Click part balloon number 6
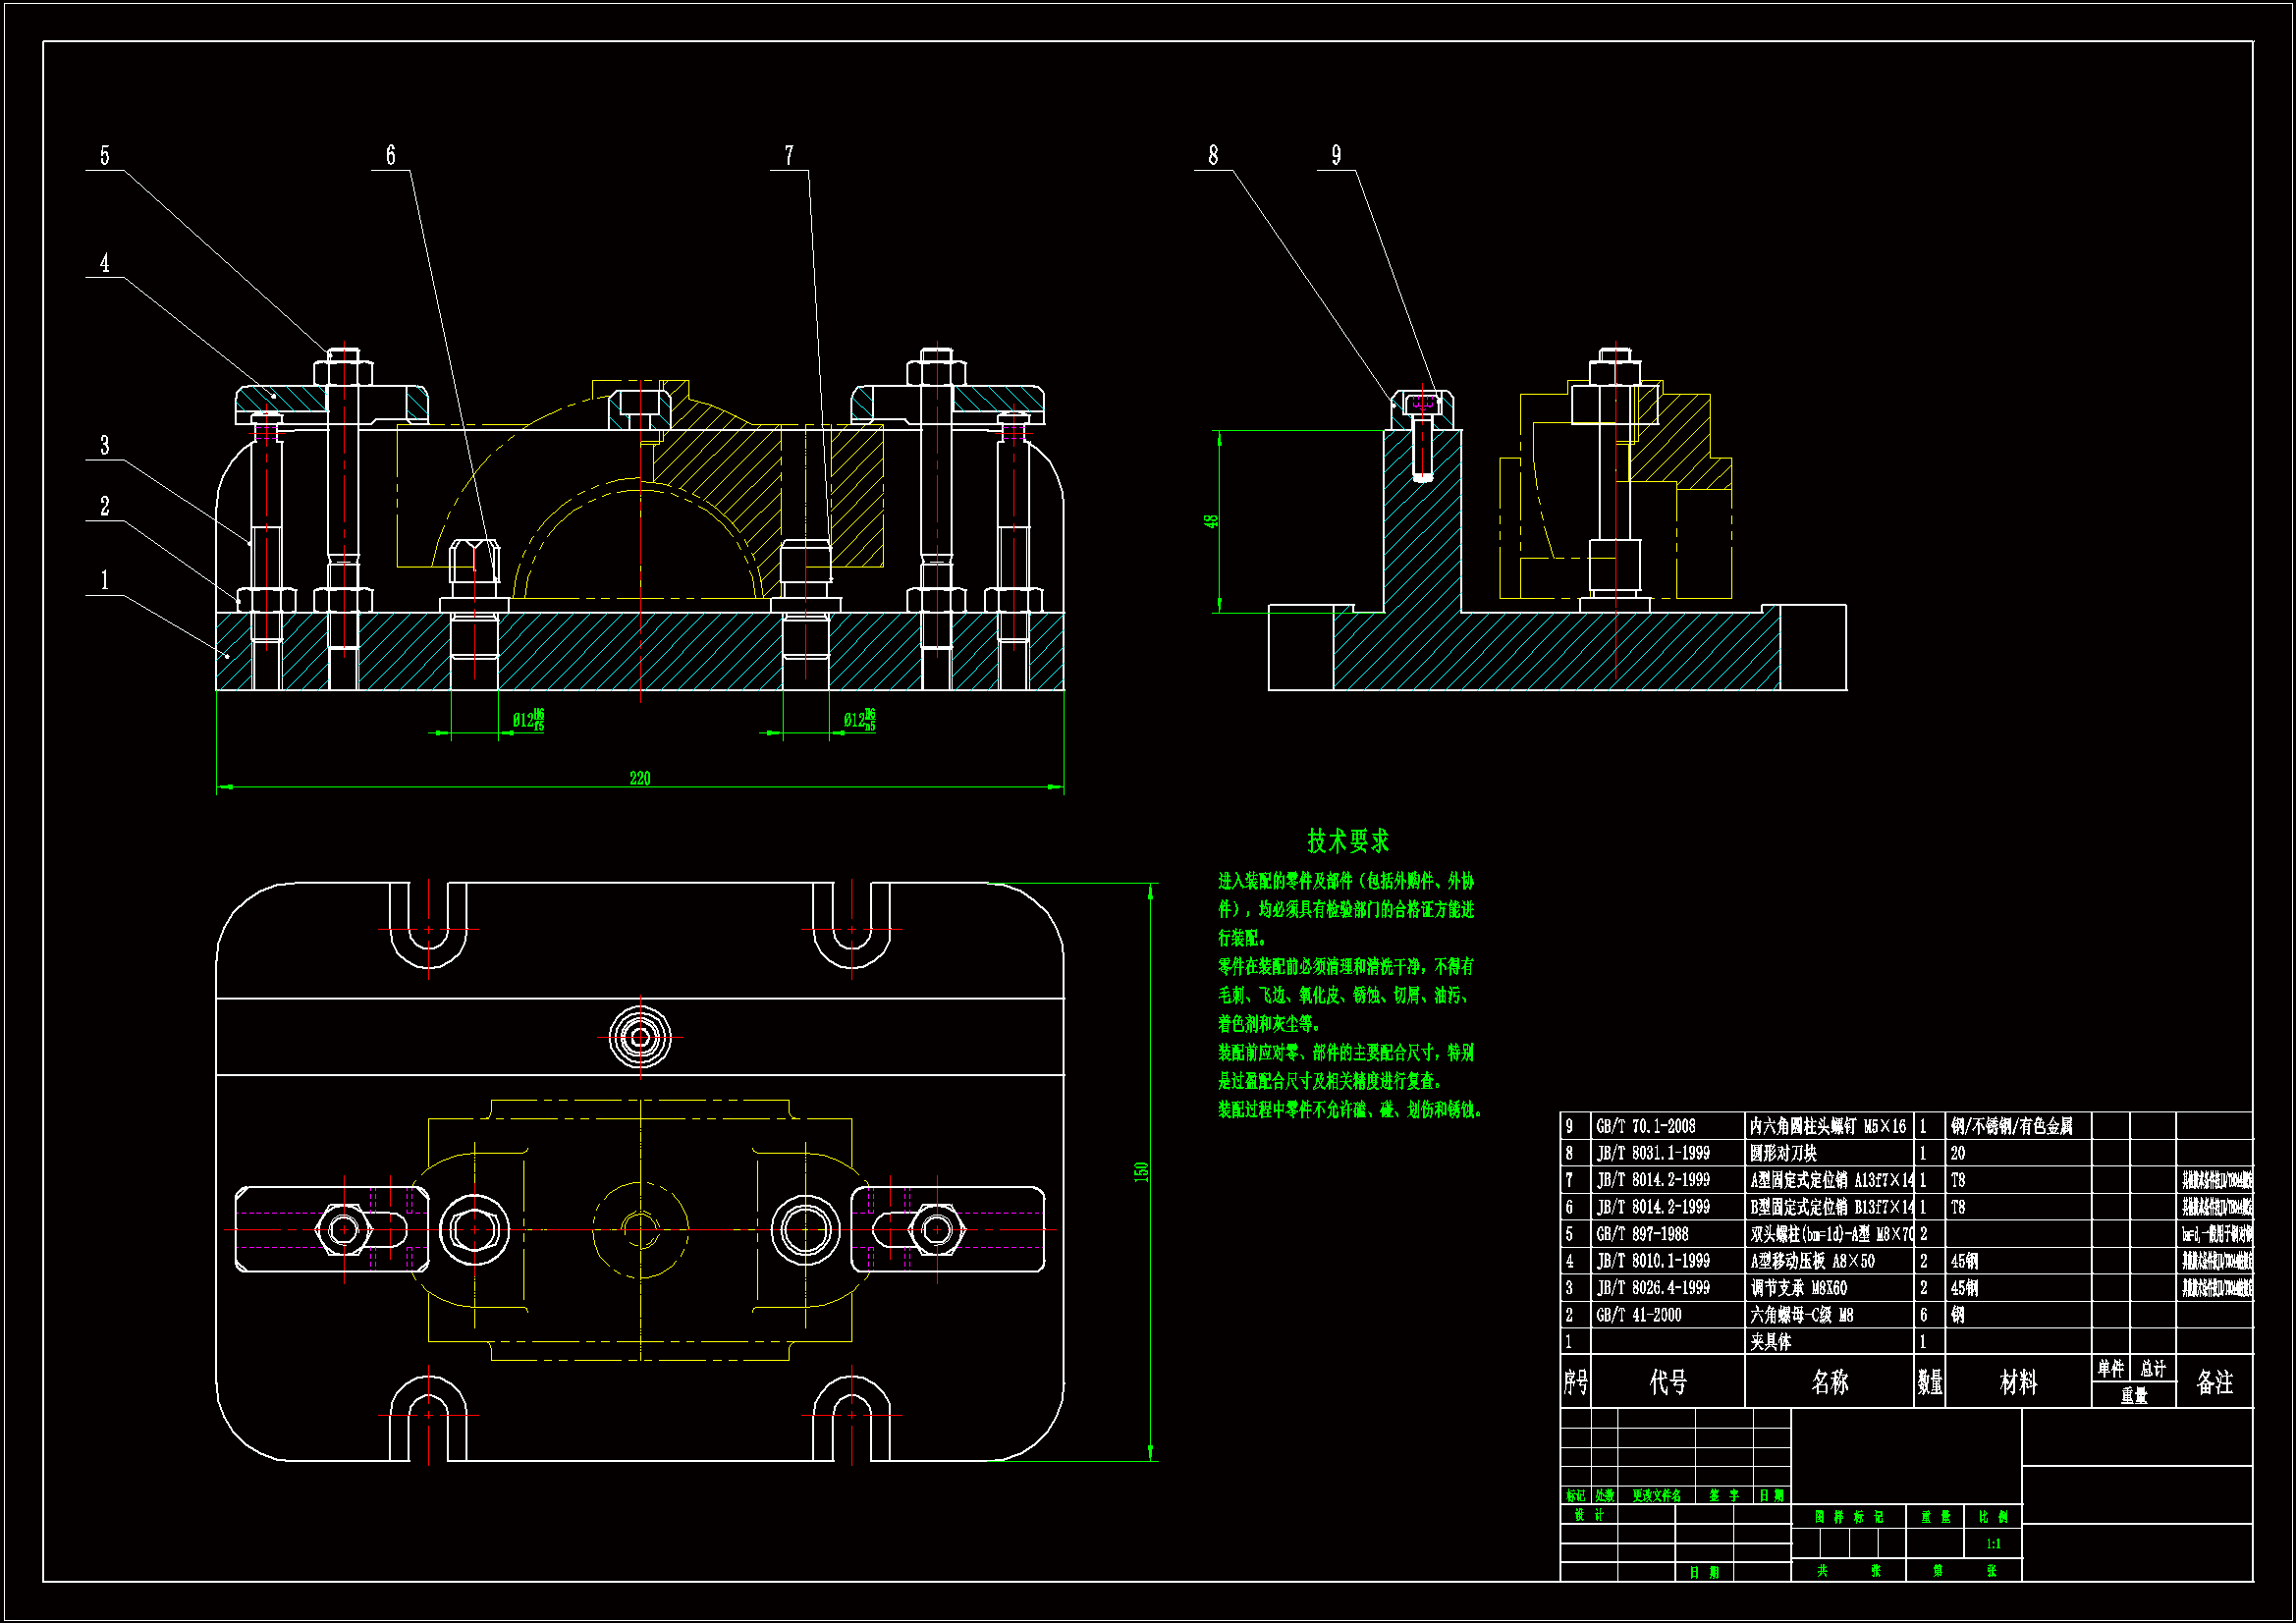2296x1623 pixels. pos(391,156)
